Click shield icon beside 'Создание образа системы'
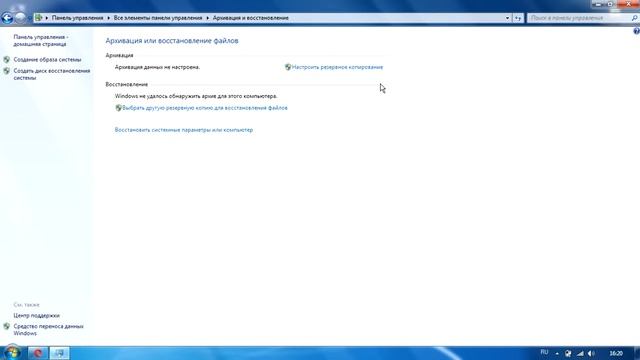This screenshot has width=640, height=360. click(7, 60)
